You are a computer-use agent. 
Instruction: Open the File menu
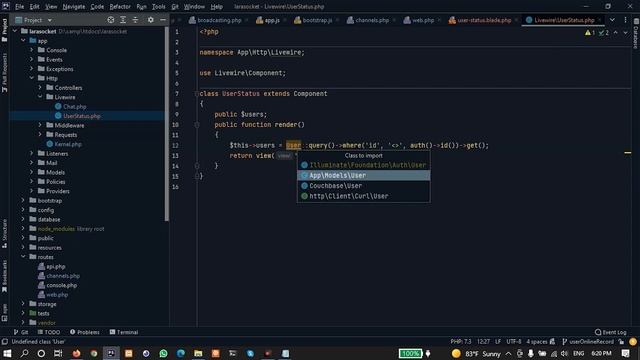20,7
